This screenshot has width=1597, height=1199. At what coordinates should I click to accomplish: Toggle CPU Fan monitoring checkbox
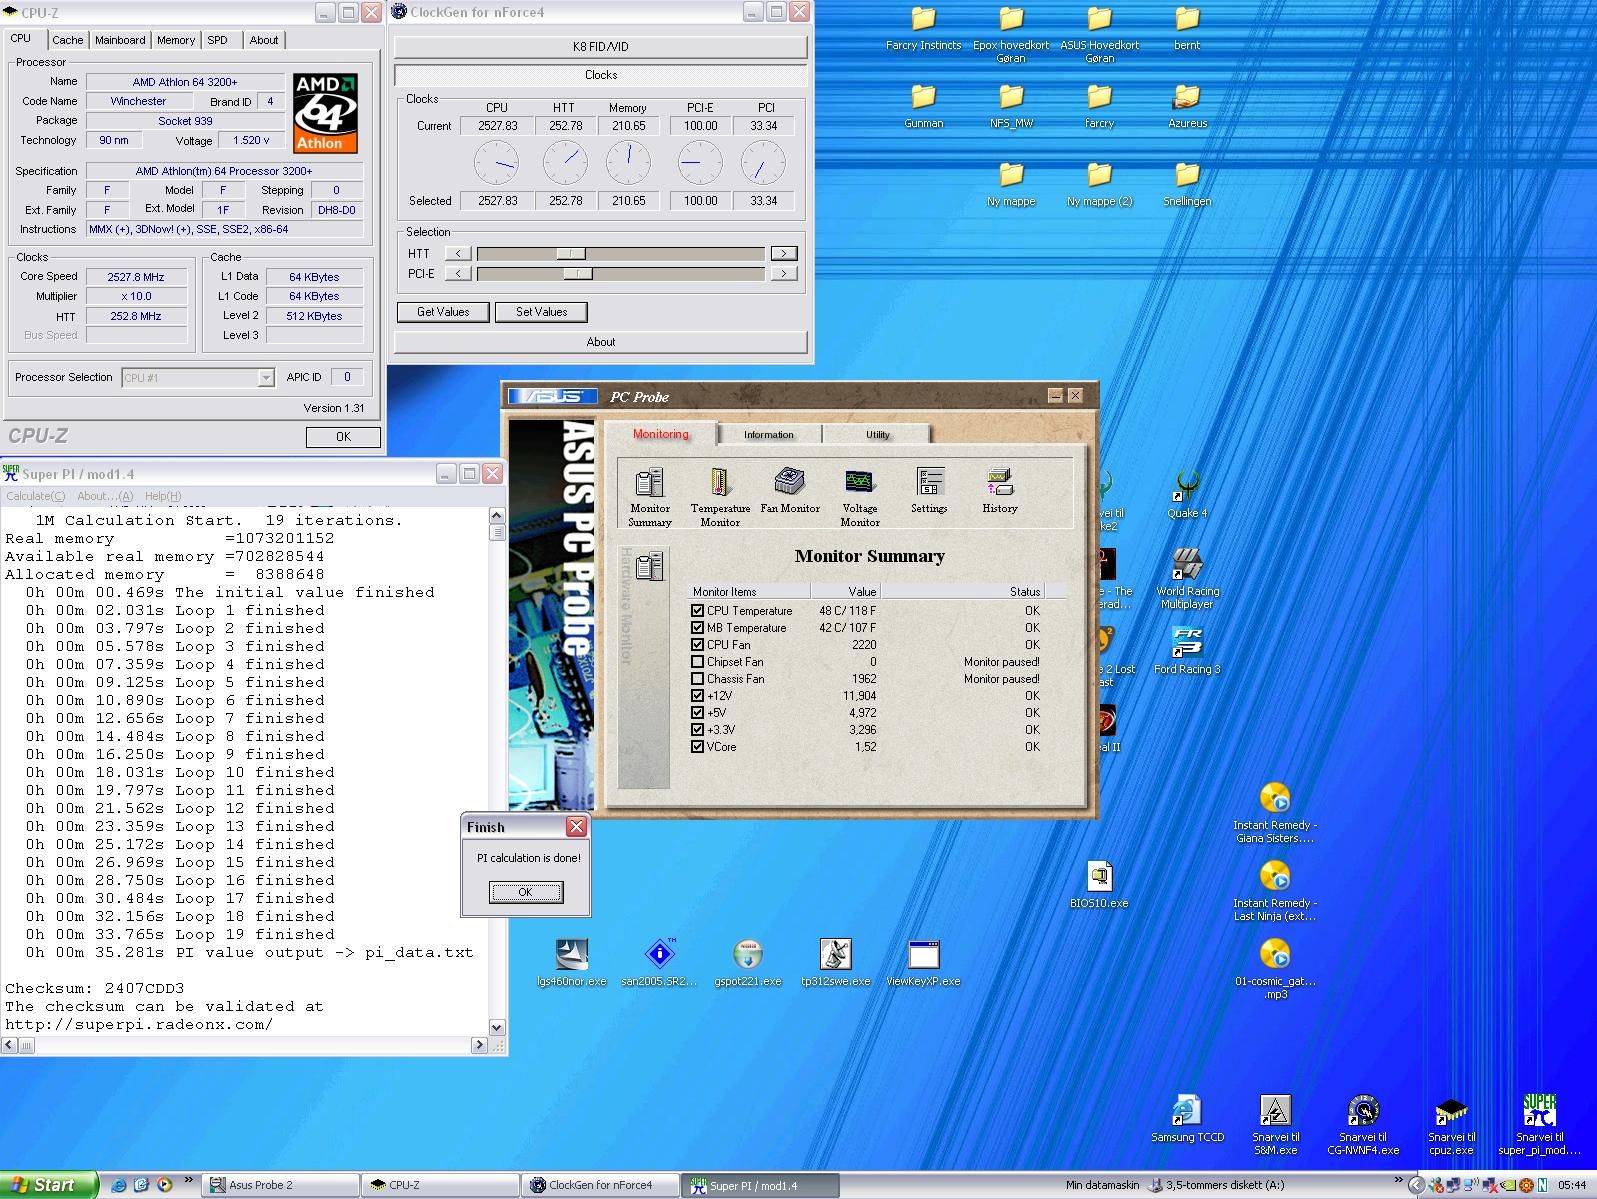click(x=697, y=644)
